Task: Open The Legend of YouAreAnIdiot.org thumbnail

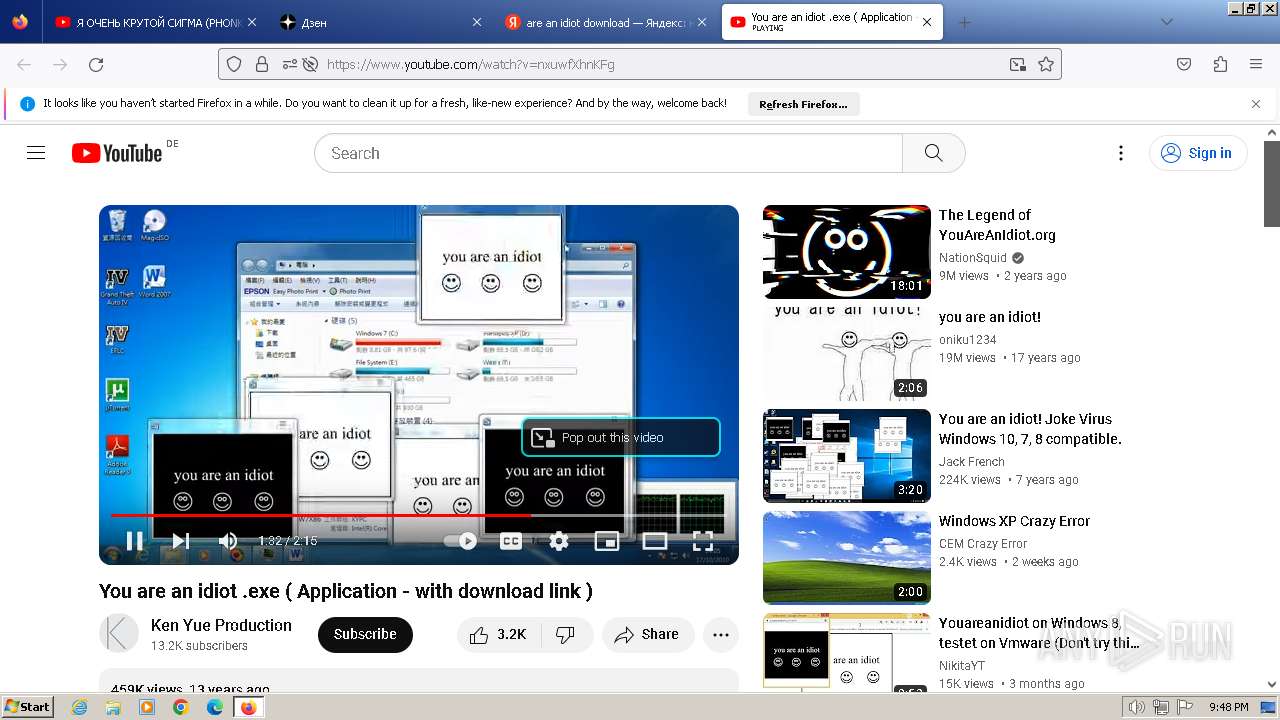Action: [x=847, y=252]
